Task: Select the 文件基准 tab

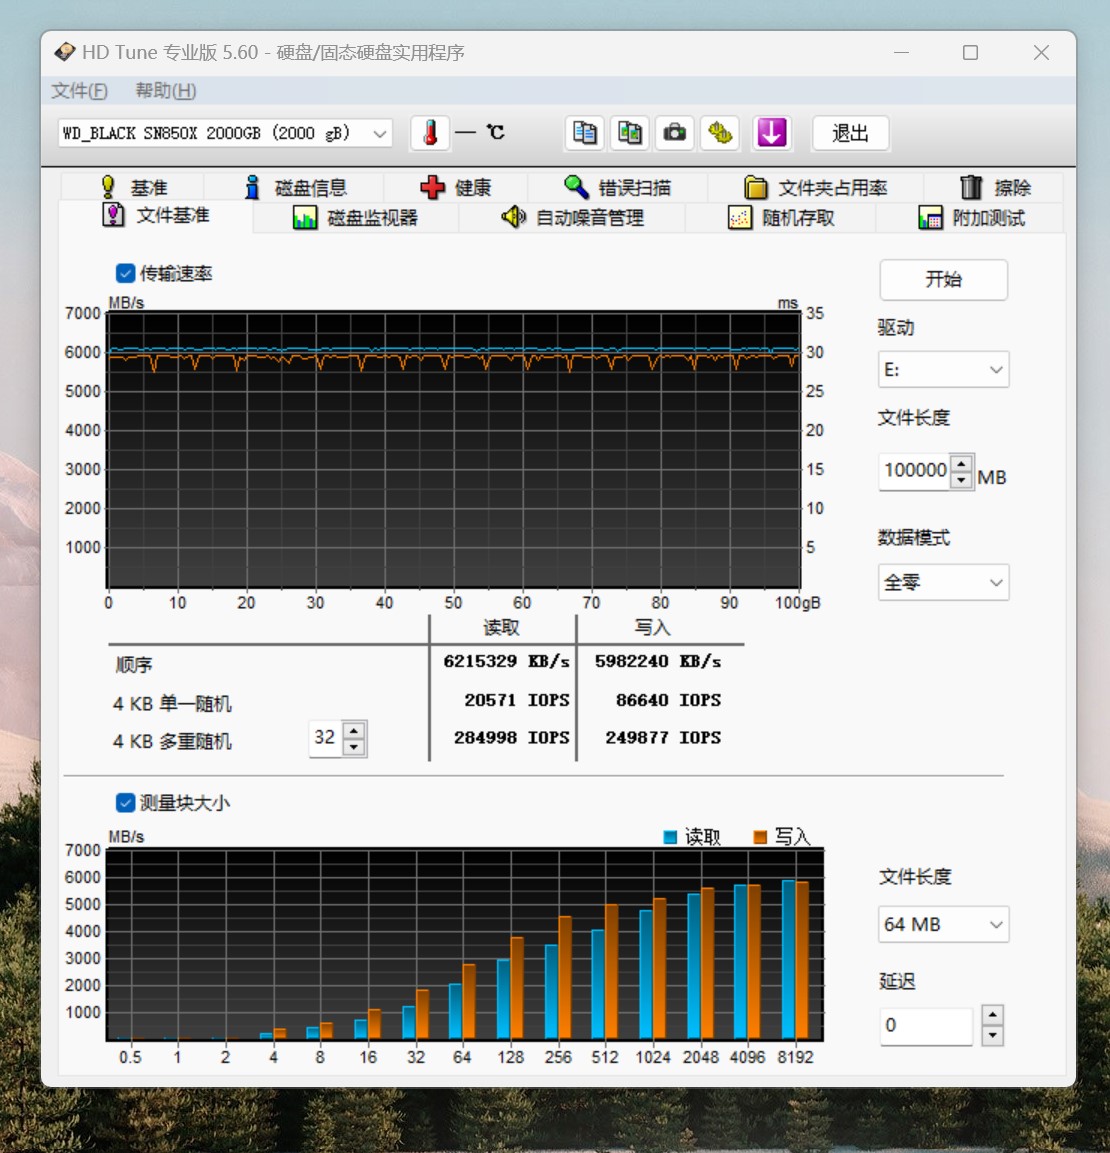Action: 156,215
